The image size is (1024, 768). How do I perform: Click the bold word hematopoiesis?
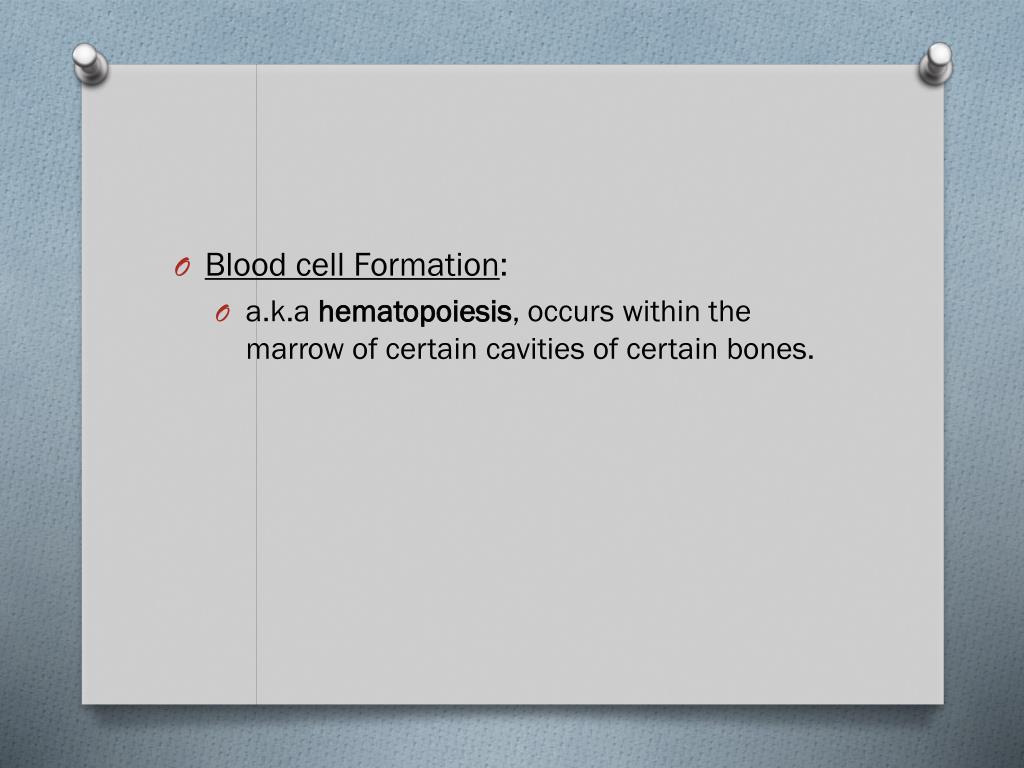[415, 312]
